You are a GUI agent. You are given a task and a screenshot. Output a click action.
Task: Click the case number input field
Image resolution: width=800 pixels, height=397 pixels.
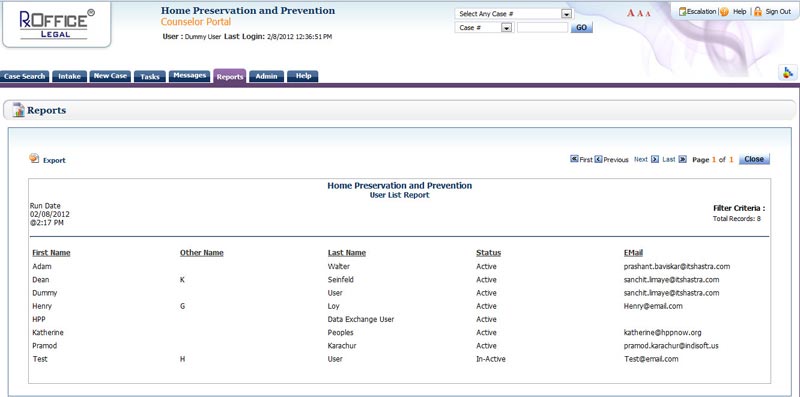(542, 28)
